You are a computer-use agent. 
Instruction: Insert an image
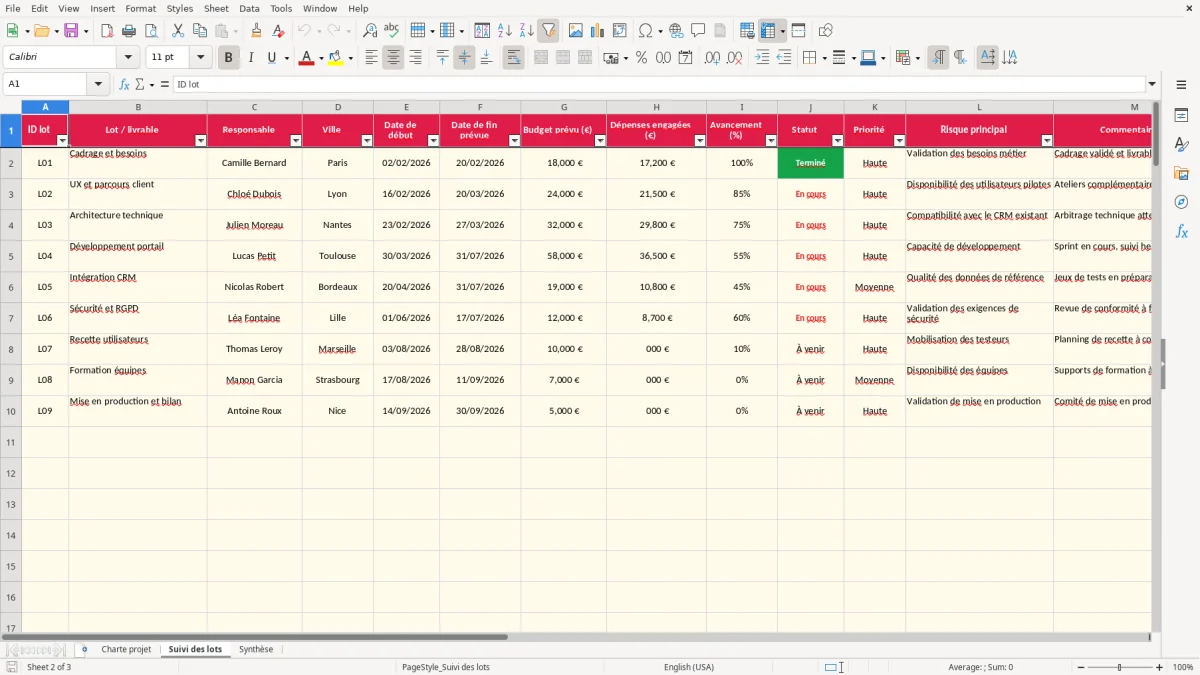pos(575,31)
